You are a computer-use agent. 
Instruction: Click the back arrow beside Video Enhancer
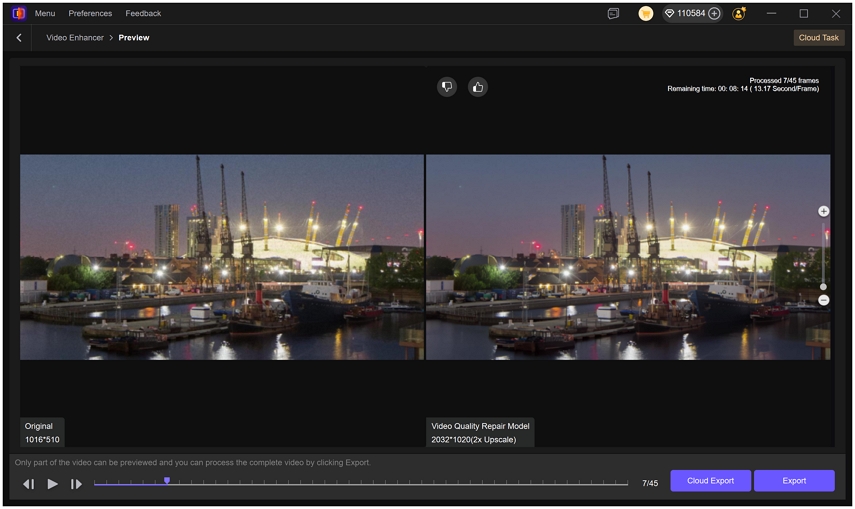[x=19, y=38]
